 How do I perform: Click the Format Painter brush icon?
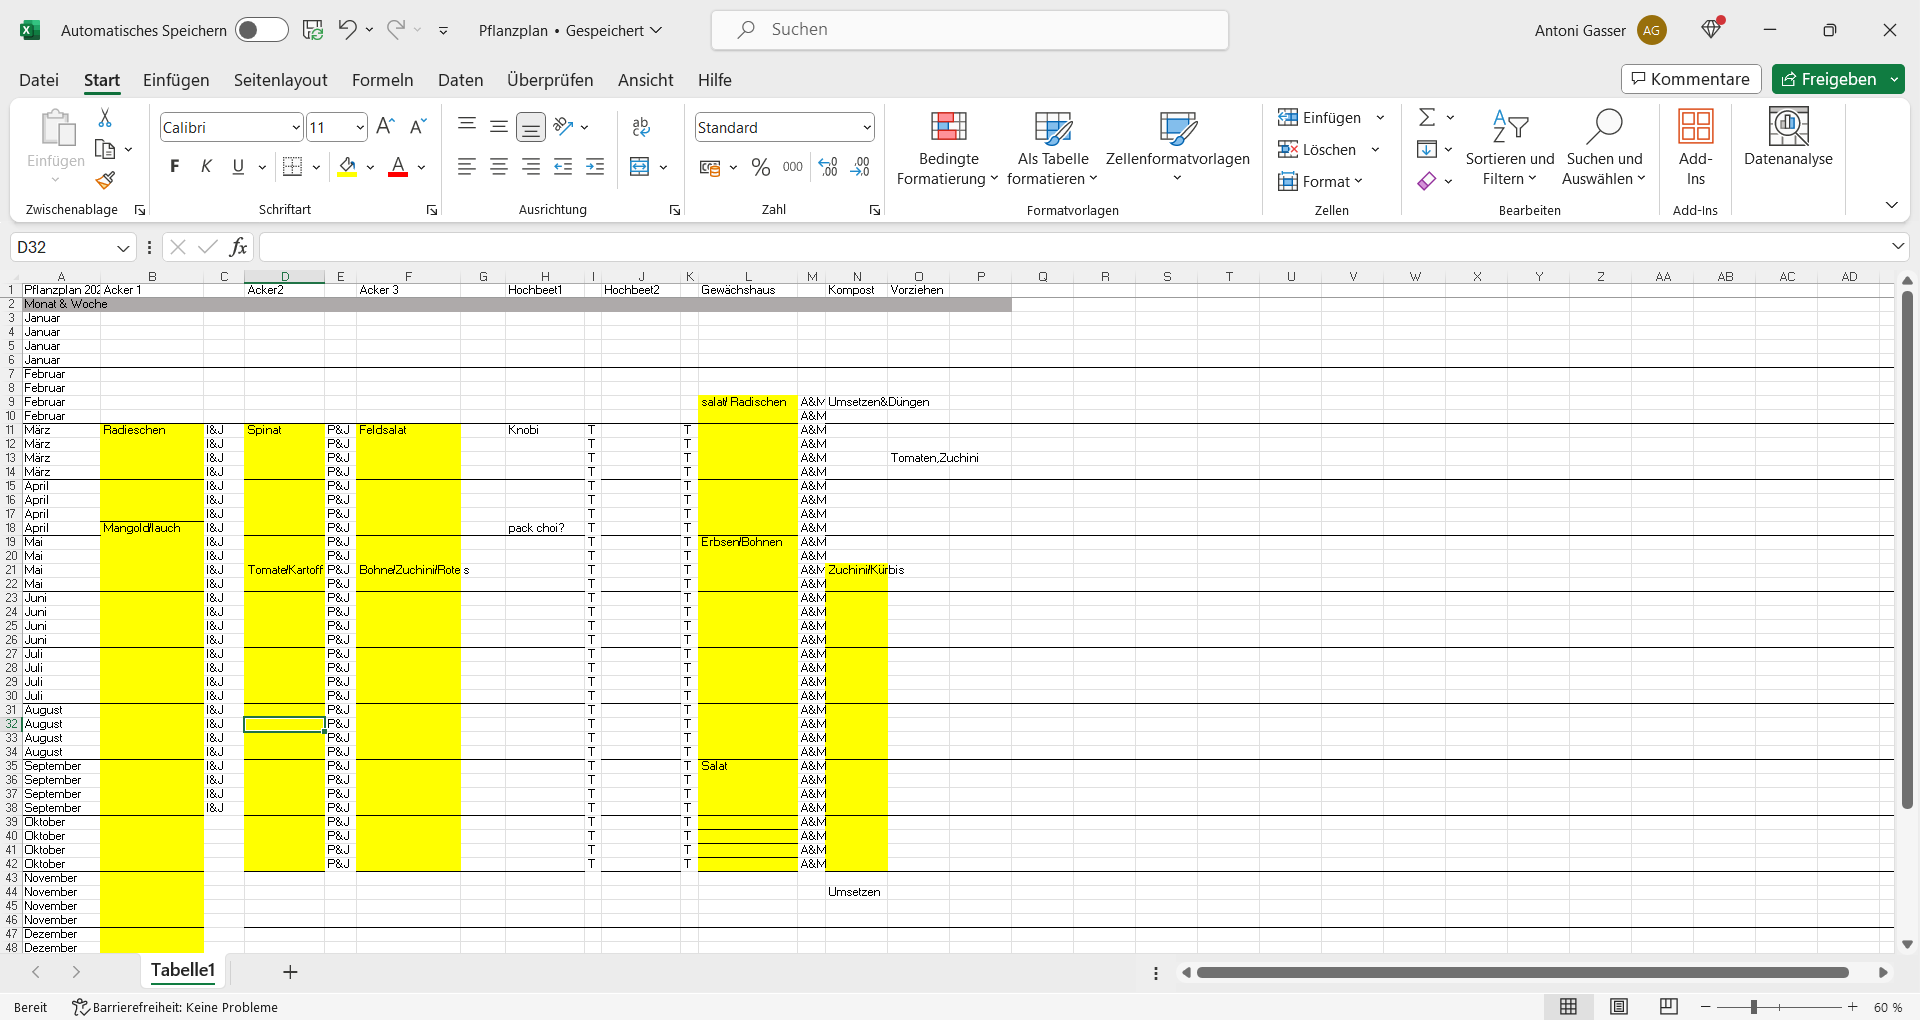pyautogui.click(x=105, y=181)
